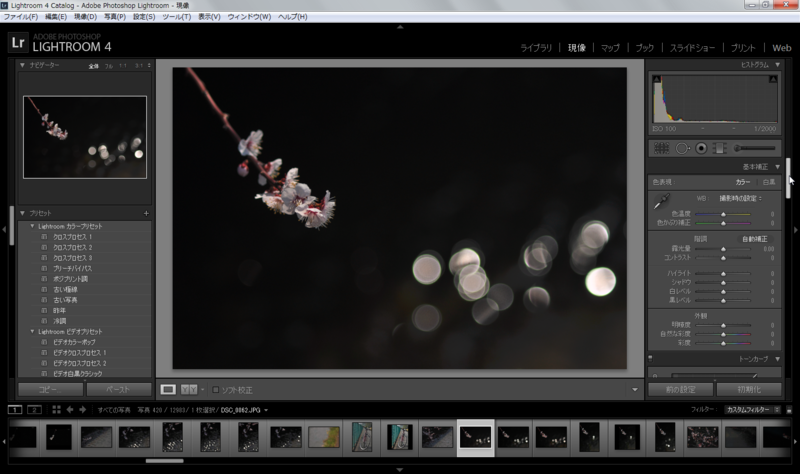Add a new preset with the plus icon
Image resolution: width=800 pixels, height=474 pixels.
pos(146,213)
